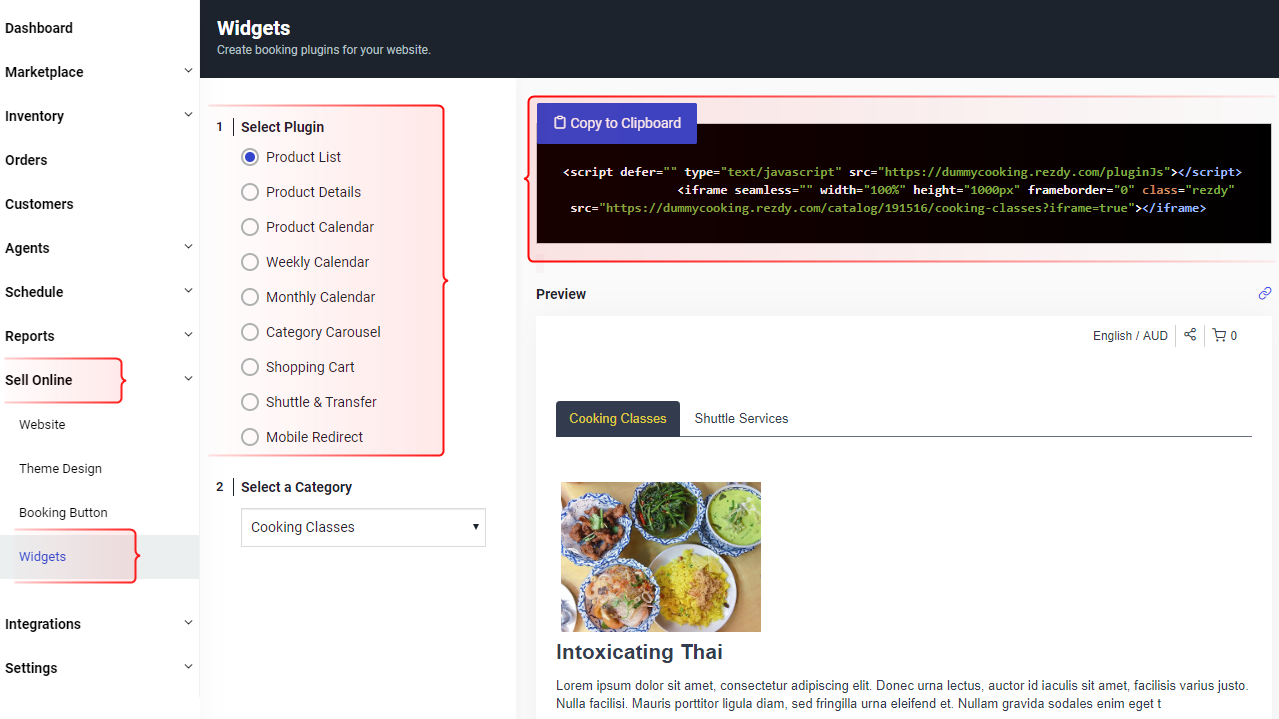1279x719 pixels.
Task: Click the Settings sidebar label
Action: click(x=31, y=668)
